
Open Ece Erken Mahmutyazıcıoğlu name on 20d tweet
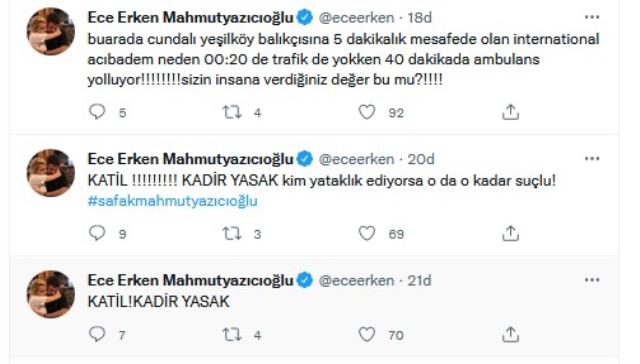(190, 159)
